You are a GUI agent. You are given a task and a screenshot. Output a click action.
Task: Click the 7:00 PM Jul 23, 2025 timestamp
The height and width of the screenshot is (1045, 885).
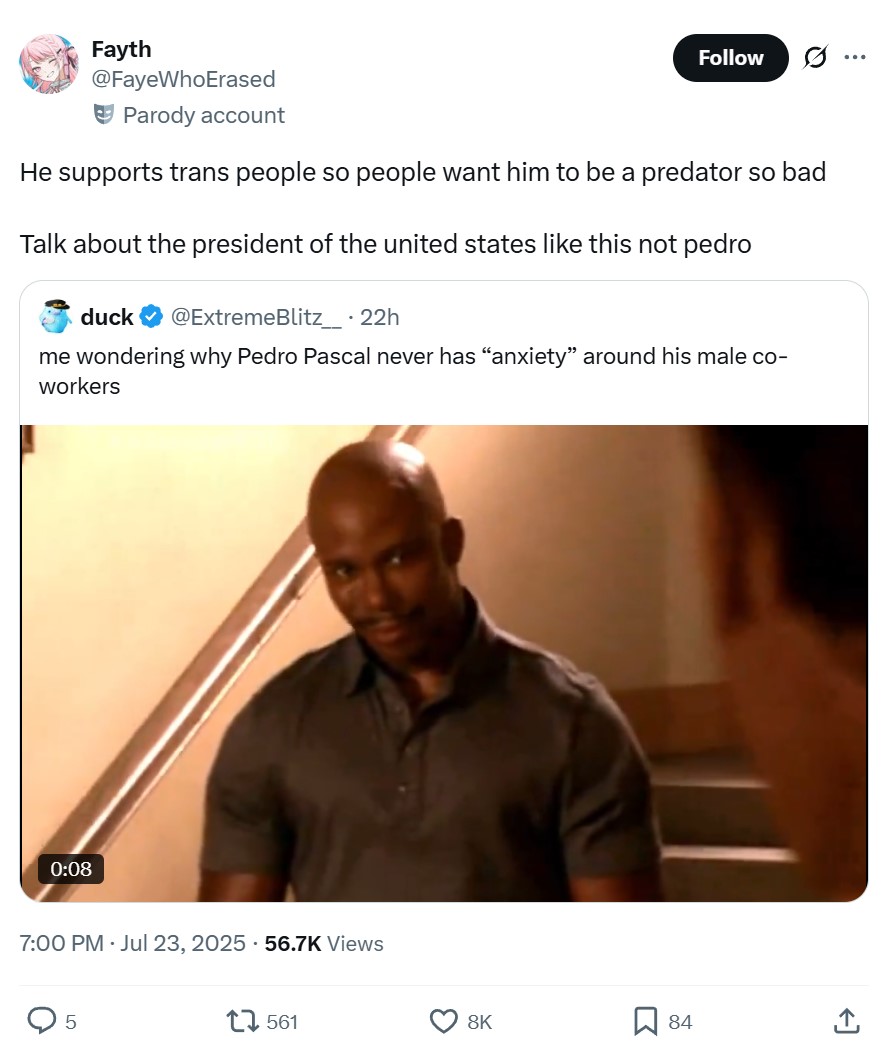tap(133, 943)
